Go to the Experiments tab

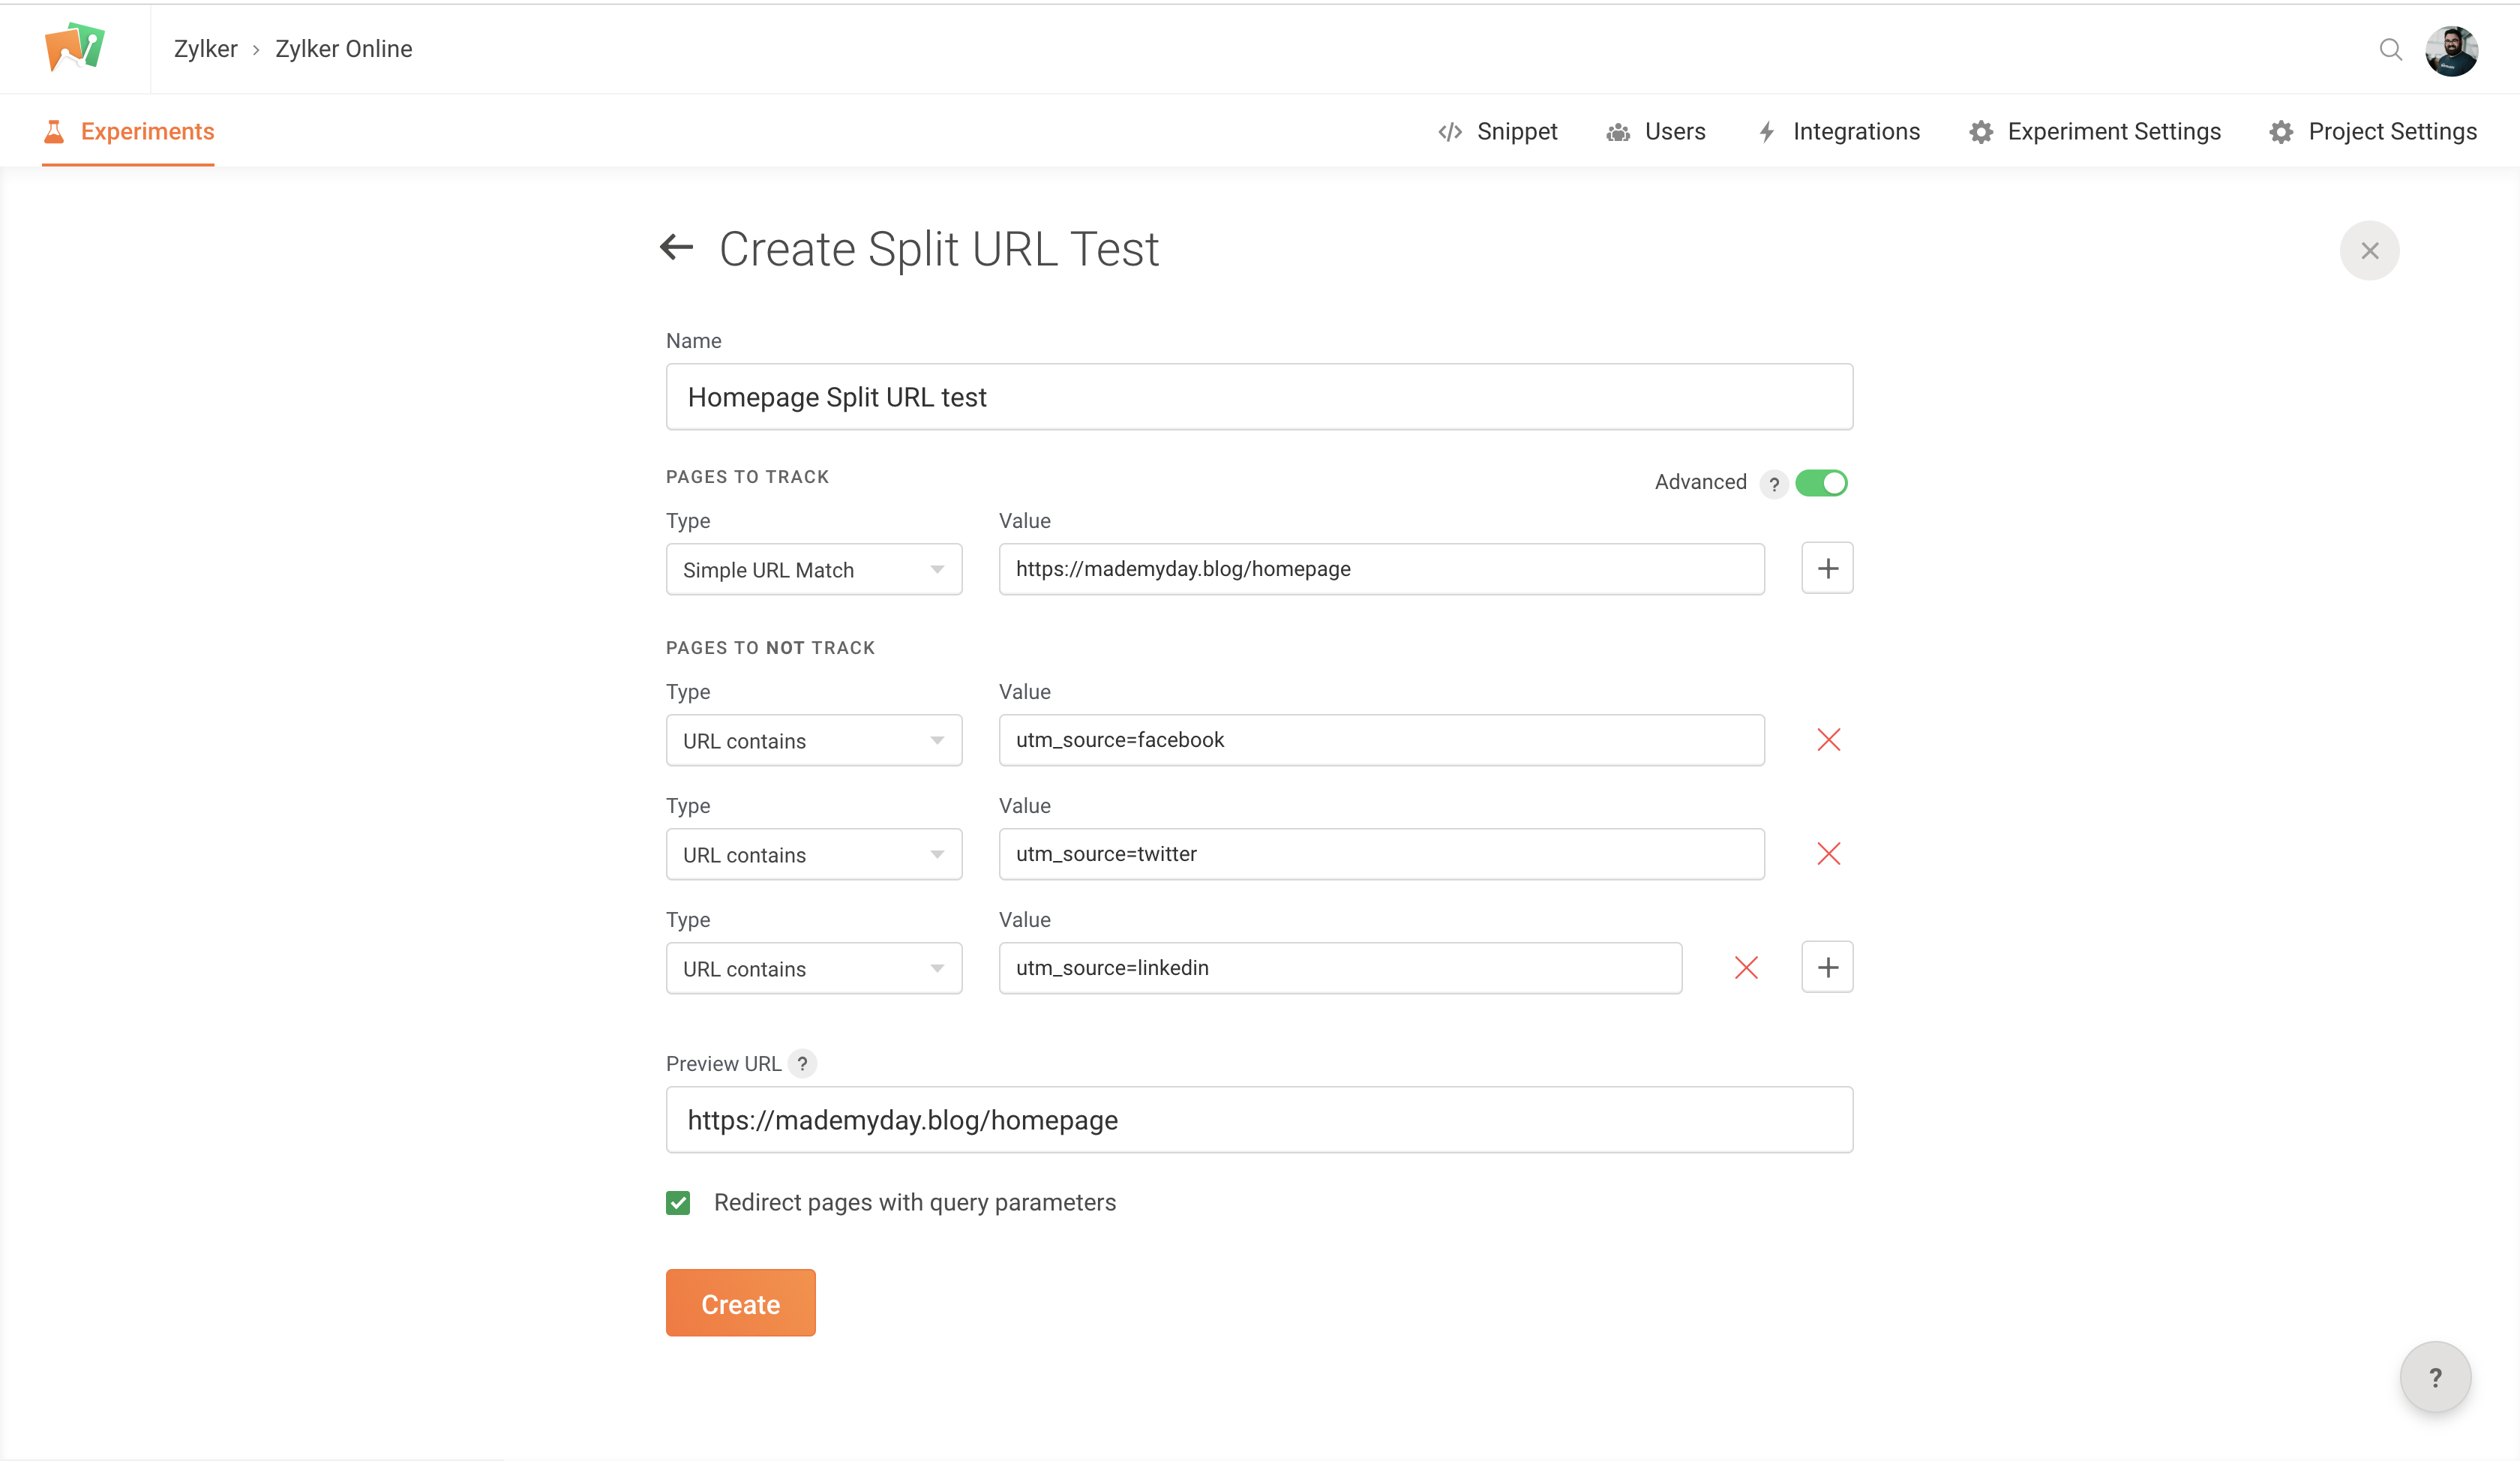129,132
